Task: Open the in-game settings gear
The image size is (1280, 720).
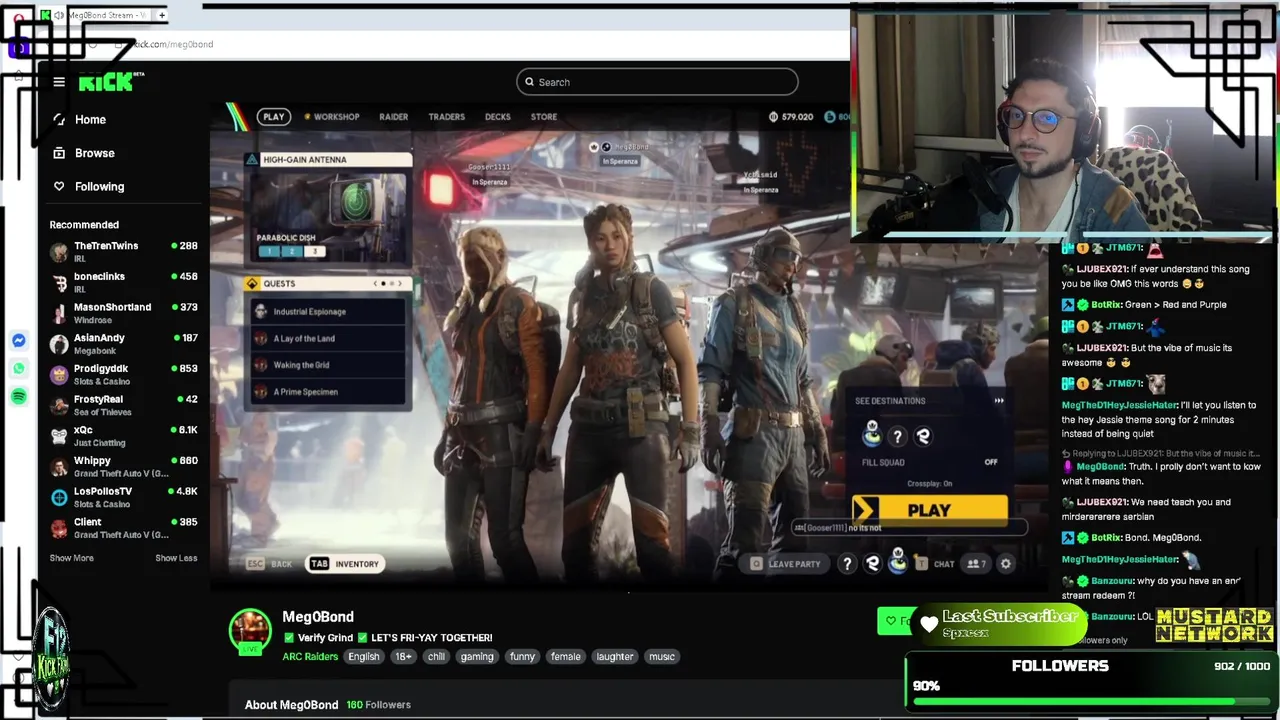Action: click(1006, 564)
